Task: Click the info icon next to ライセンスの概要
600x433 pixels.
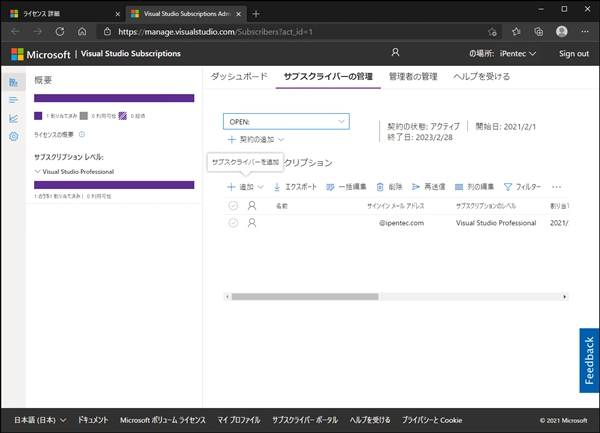Action: click(82, 134)
